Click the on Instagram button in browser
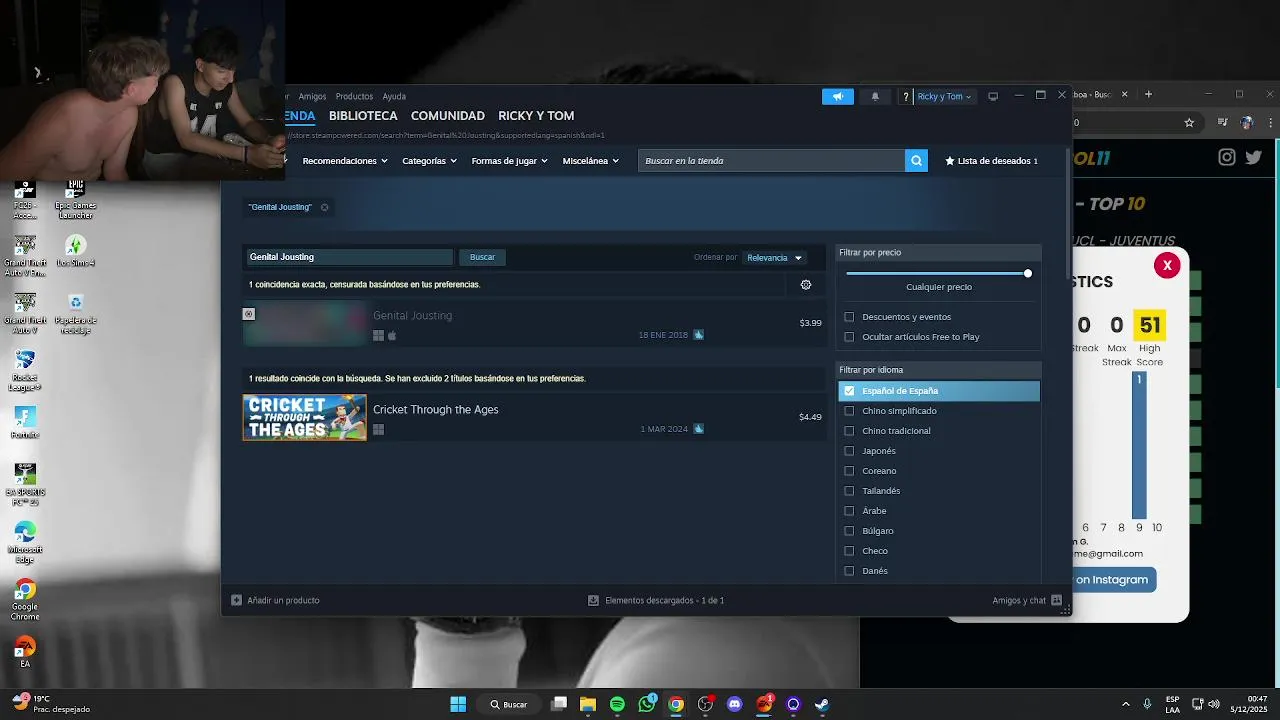This screenshot has width=1280, height=720. tap(1110, 580)
